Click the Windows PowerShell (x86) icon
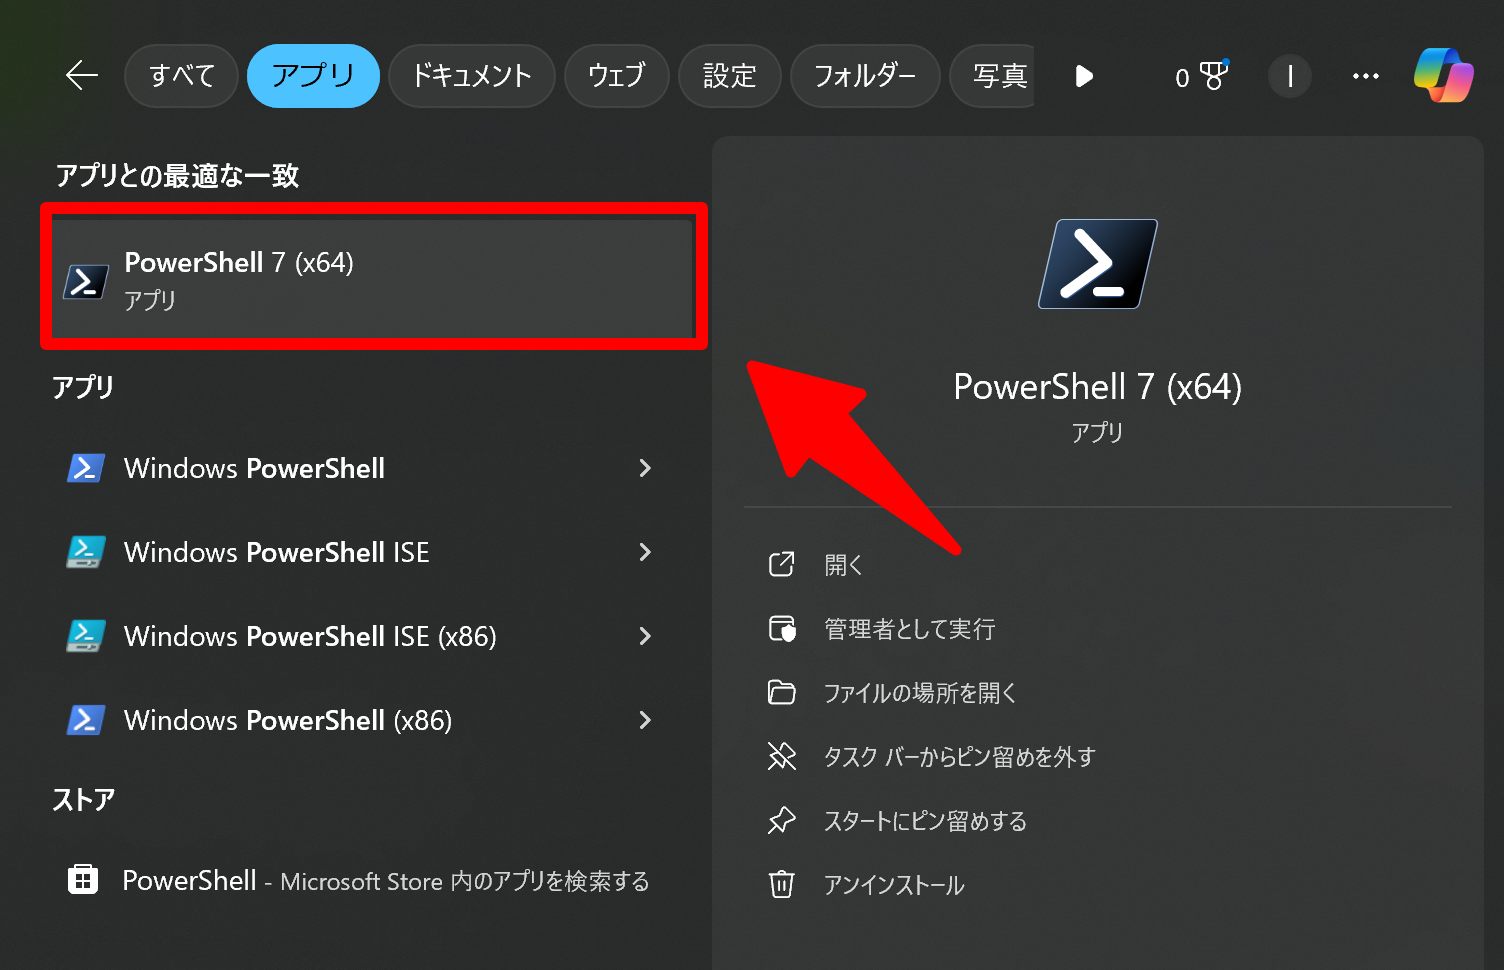The width and height of the screenshot is (1504, 970). (86, 720)
